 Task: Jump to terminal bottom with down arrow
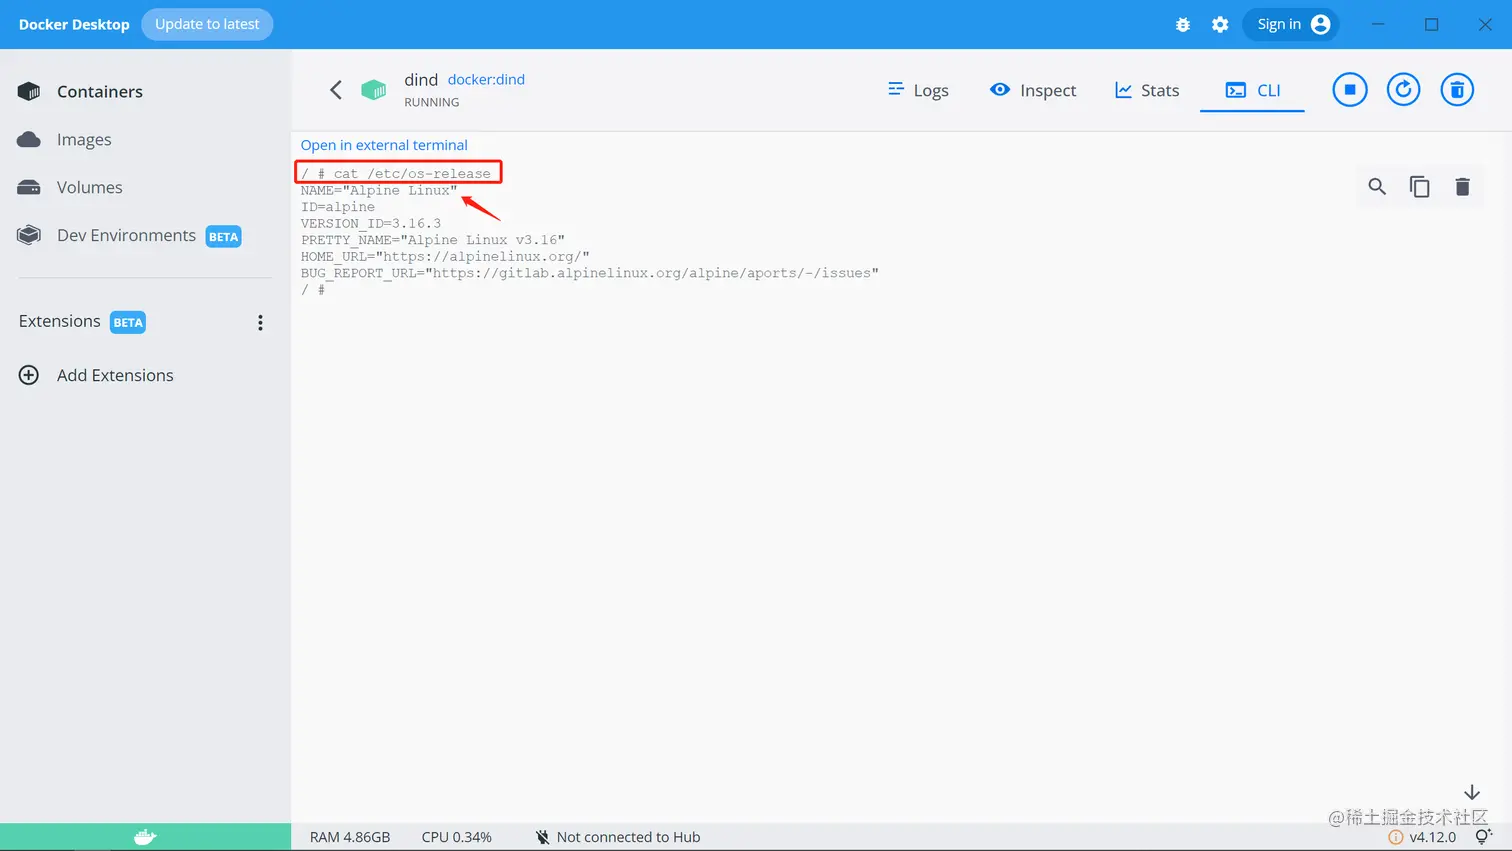1472,792
